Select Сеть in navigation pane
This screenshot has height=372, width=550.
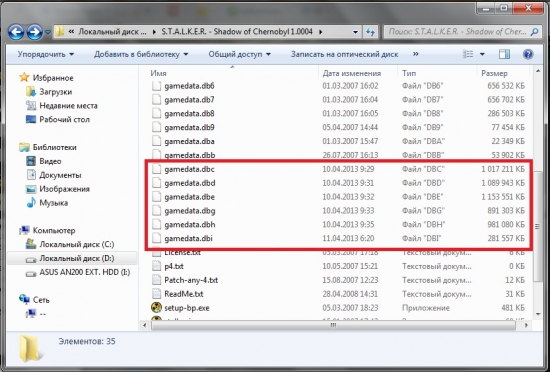pos(34,300)
